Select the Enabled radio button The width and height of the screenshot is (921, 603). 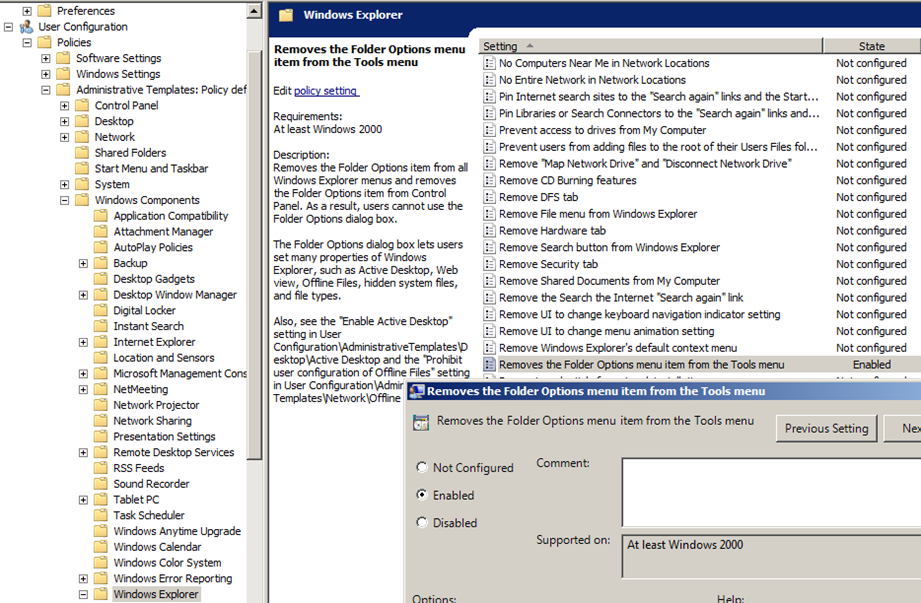coord(422,495)
